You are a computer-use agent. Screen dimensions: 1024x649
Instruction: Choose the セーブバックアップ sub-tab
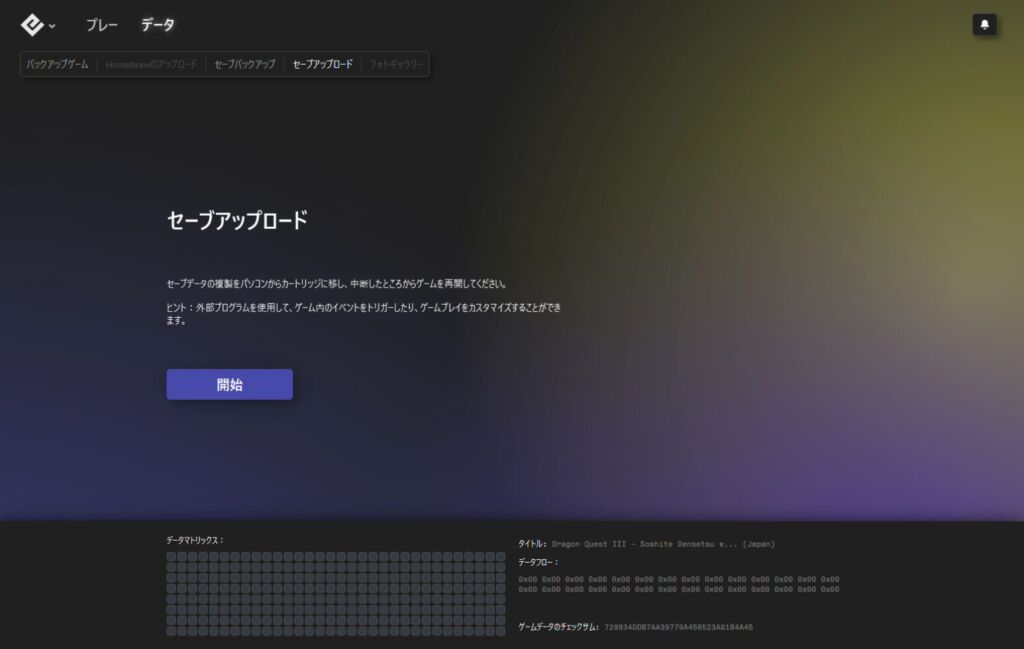pyautogui.click(x=244, y=64)
